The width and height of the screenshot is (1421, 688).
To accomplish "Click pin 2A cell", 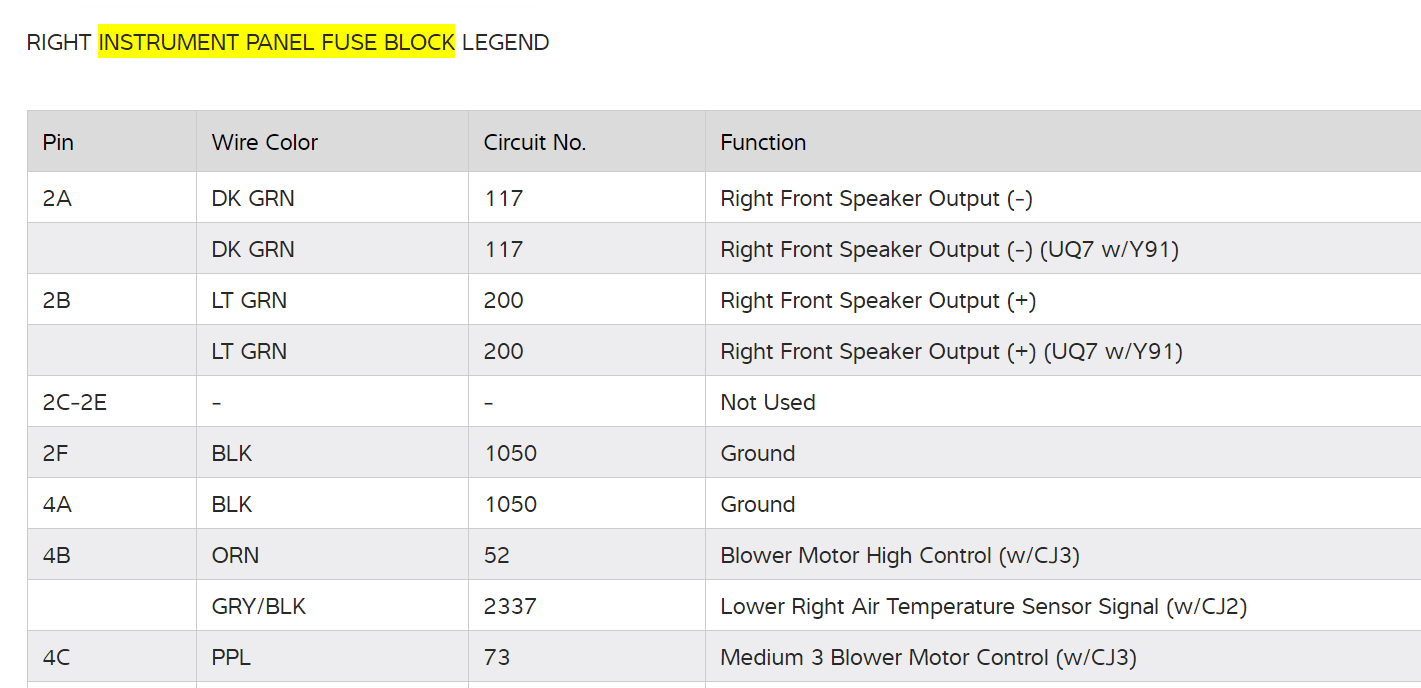I will 57,198.
